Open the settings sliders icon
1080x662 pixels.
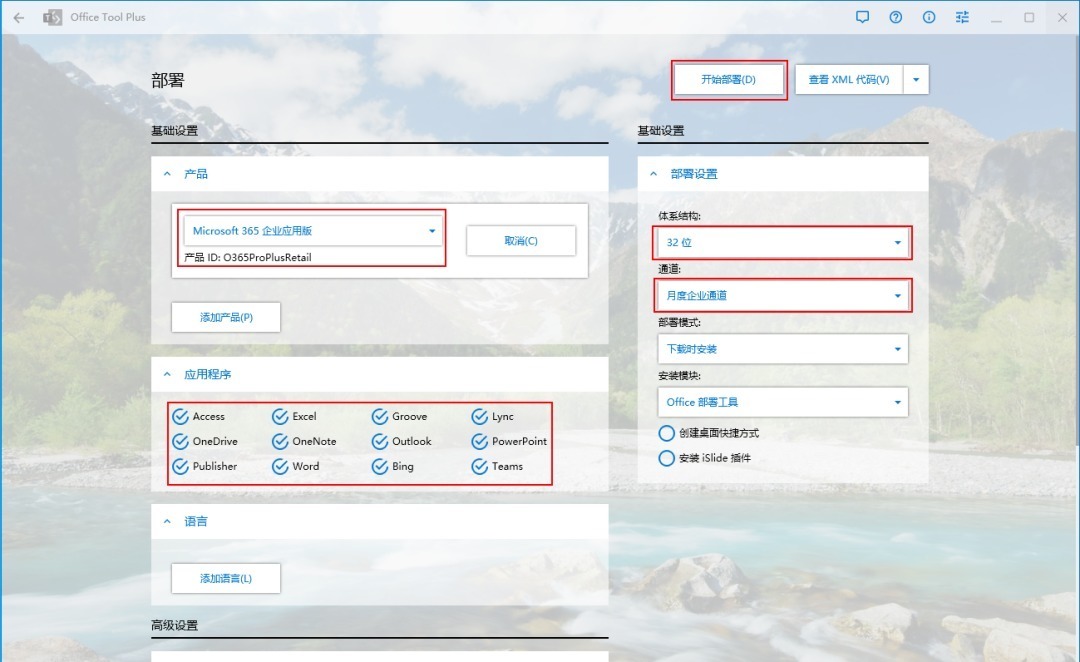point(962,17)
